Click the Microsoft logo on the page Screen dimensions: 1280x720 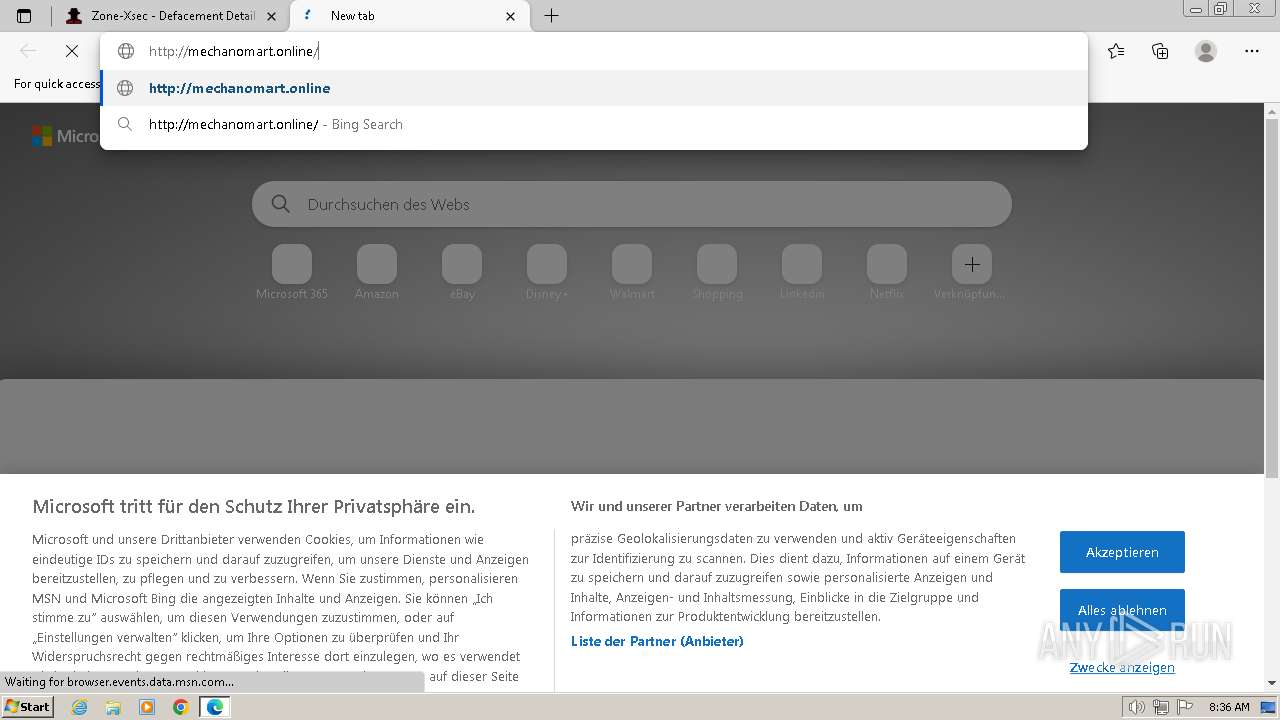coord(41,136)
